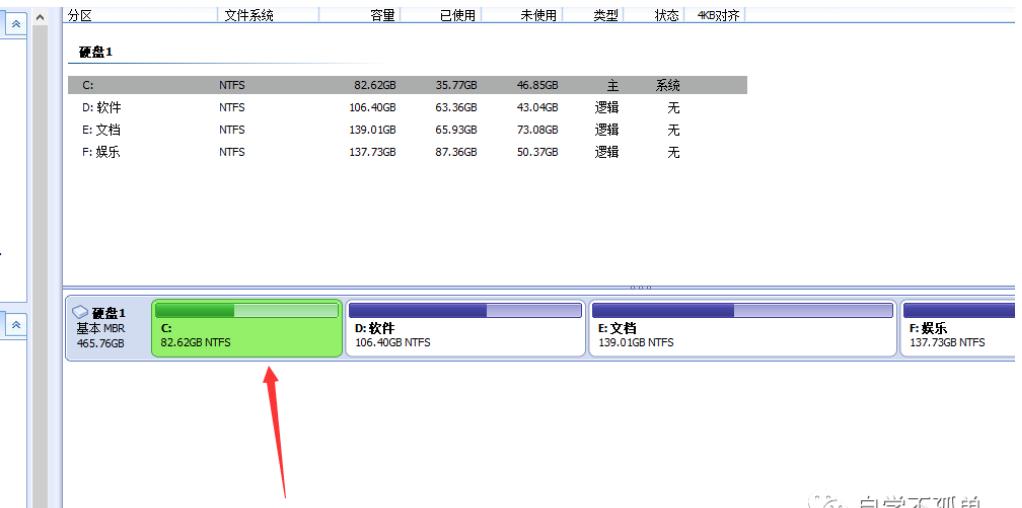Select the F: 娱乐 partition block
Screen dimensions: 1022x508
[x=957, y=329]
